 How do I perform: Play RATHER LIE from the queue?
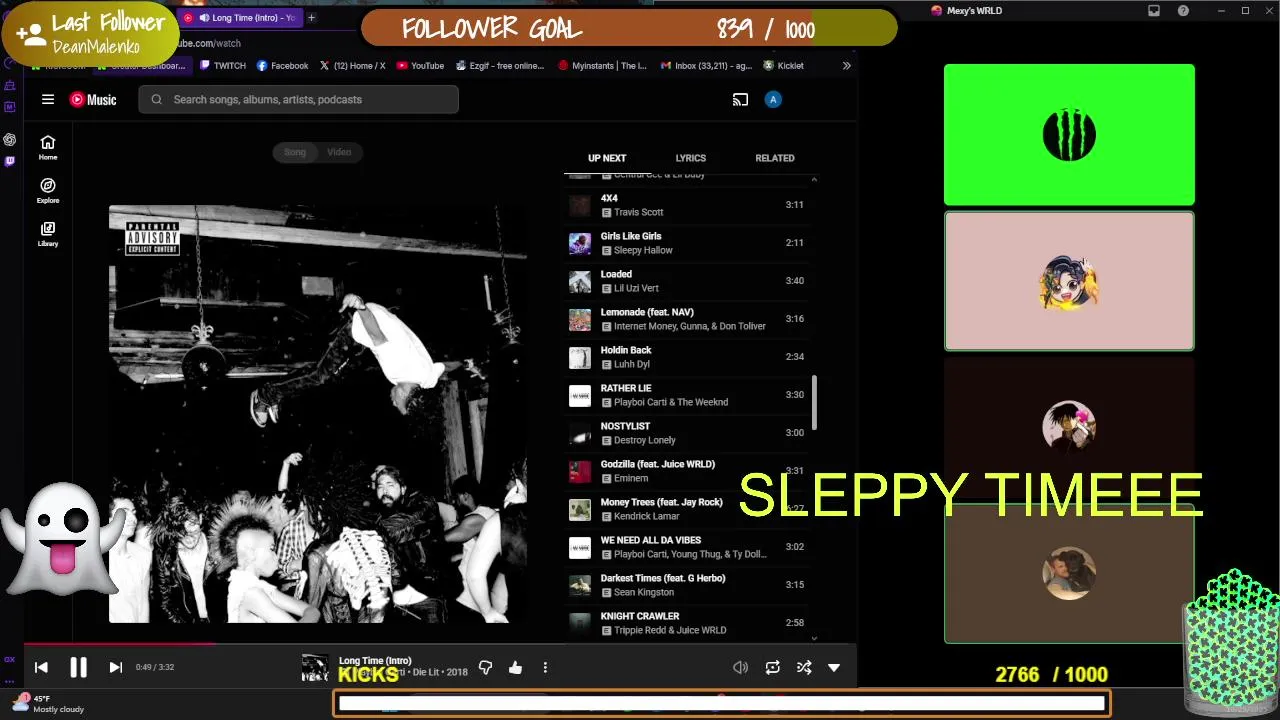(x=687, y=395)
